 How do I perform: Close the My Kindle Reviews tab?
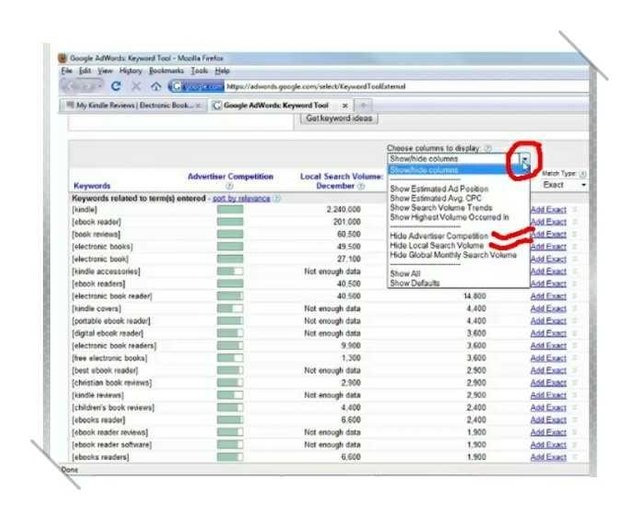tap(198, 106)
